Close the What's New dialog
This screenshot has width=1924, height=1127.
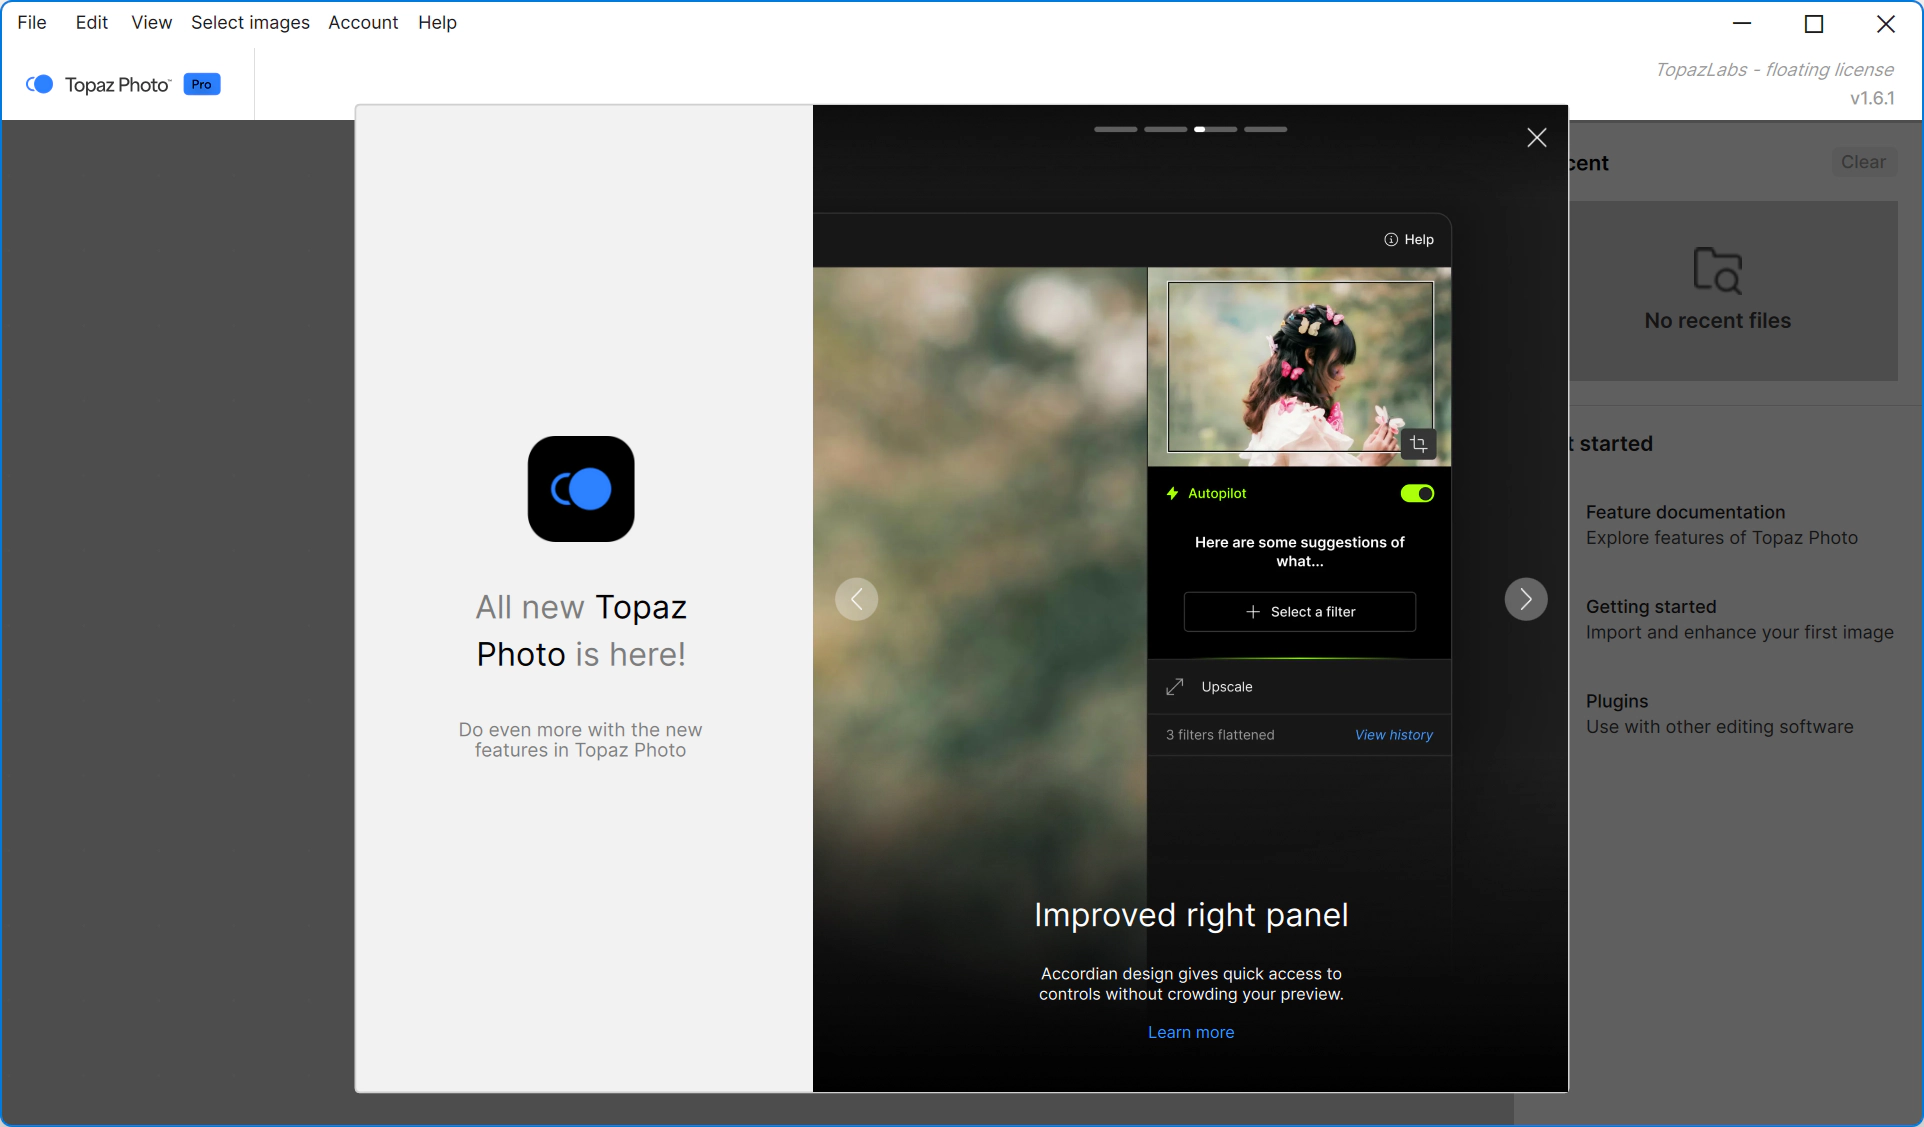(x=1537, y=138)
